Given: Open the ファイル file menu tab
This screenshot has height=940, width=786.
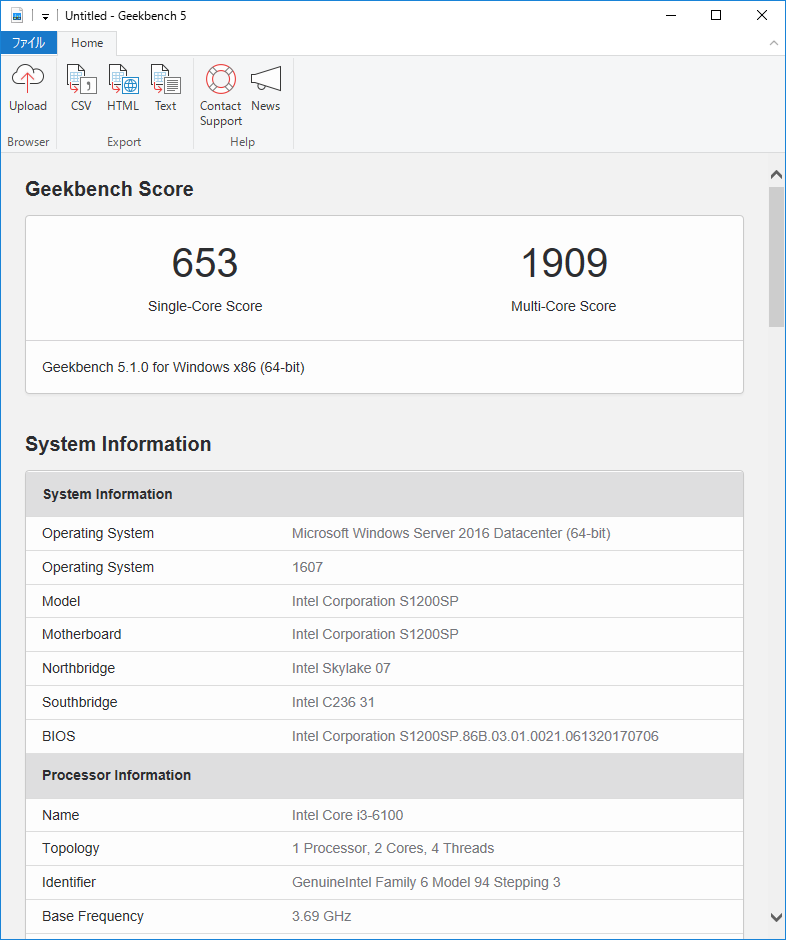Looking at the screenshot, I should pos(28,43).
